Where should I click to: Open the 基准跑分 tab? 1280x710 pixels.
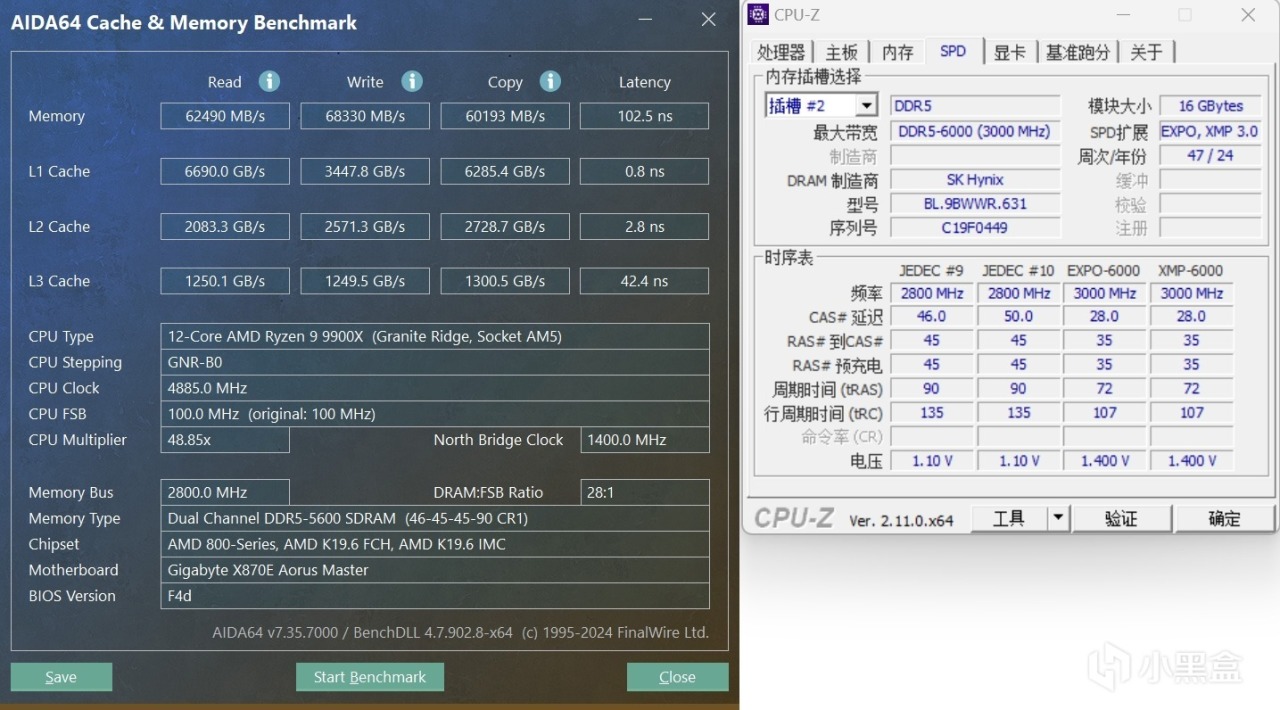tap(1077, 52)
